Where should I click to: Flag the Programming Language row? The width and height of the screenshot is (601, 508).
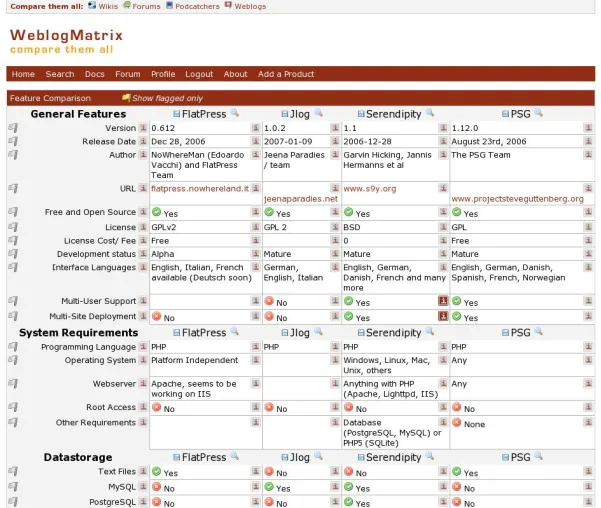tap(13, 347)
